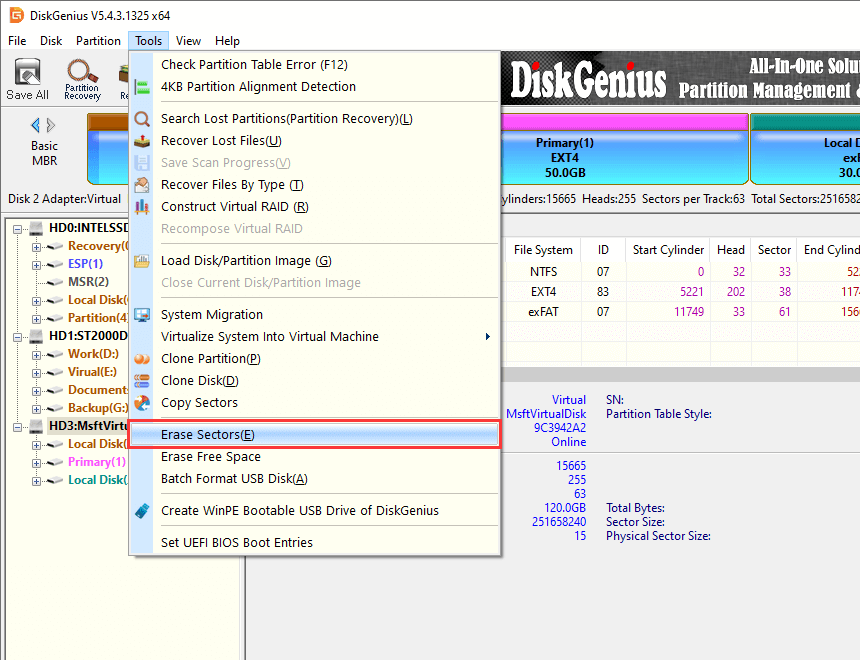Expand the Work(D:) partition node
Viewport: 860px width, 660px height.
click(x=37, y=354)
